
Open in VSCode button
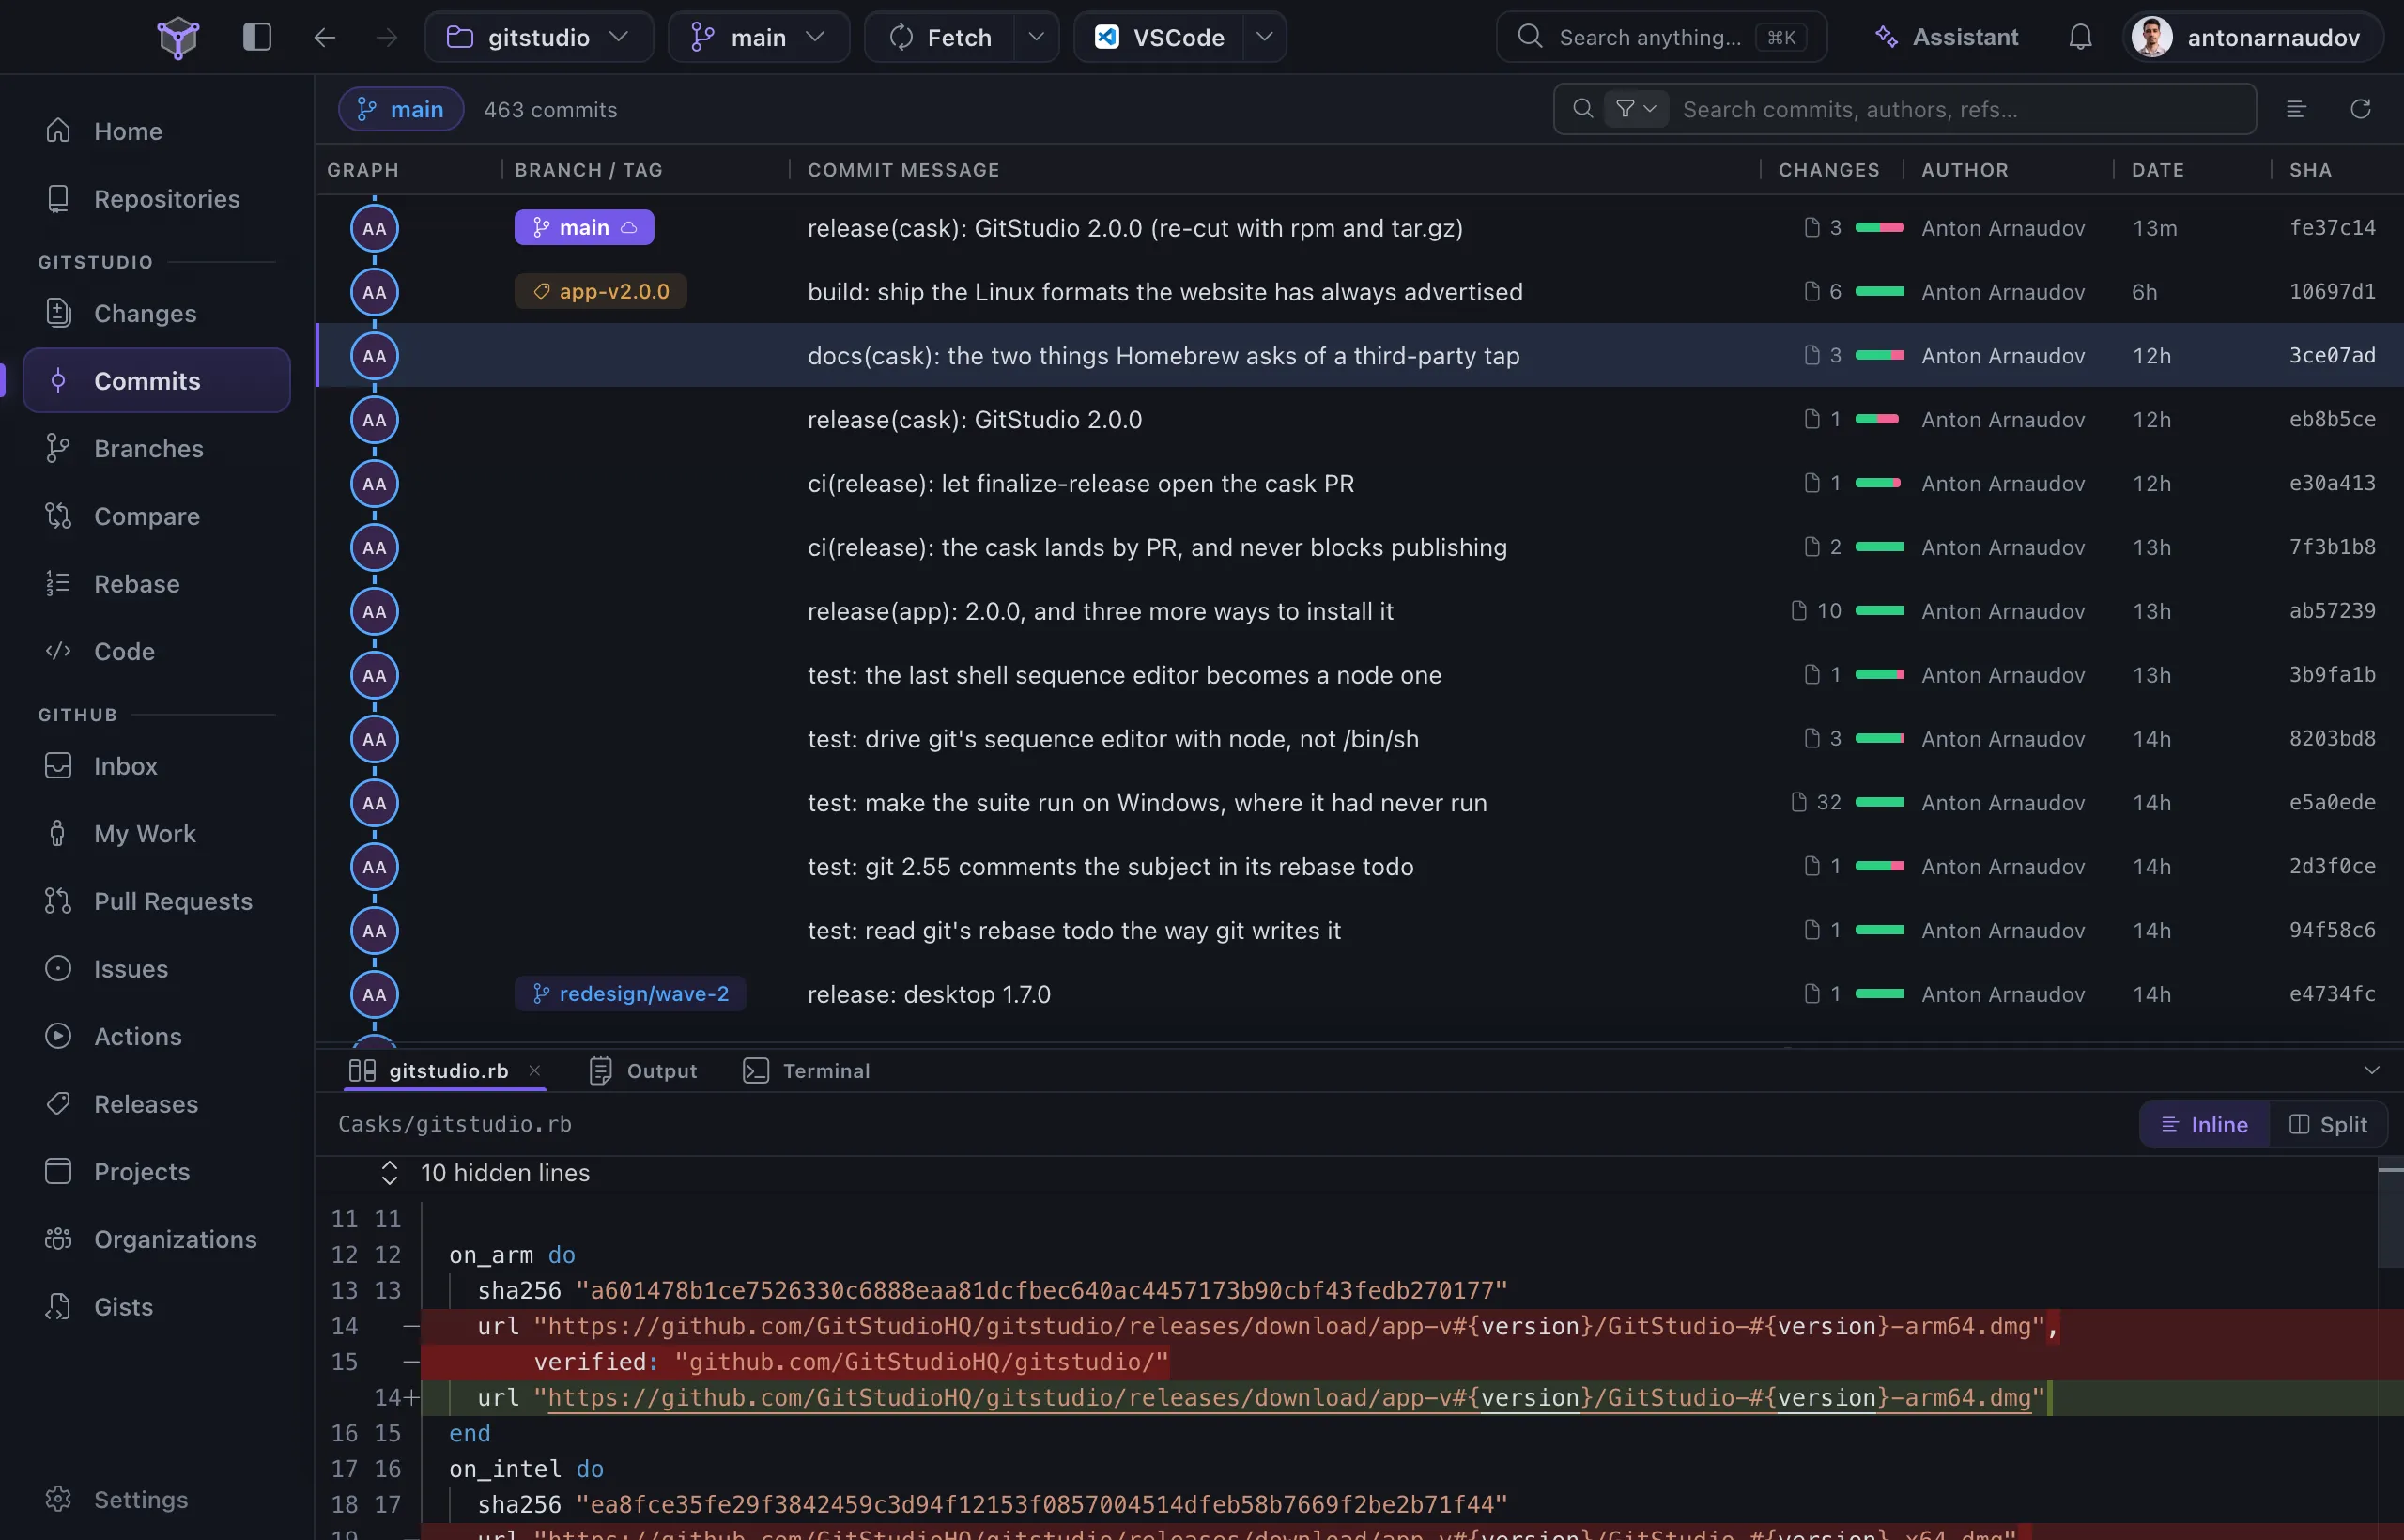[x=1159, y=37]
